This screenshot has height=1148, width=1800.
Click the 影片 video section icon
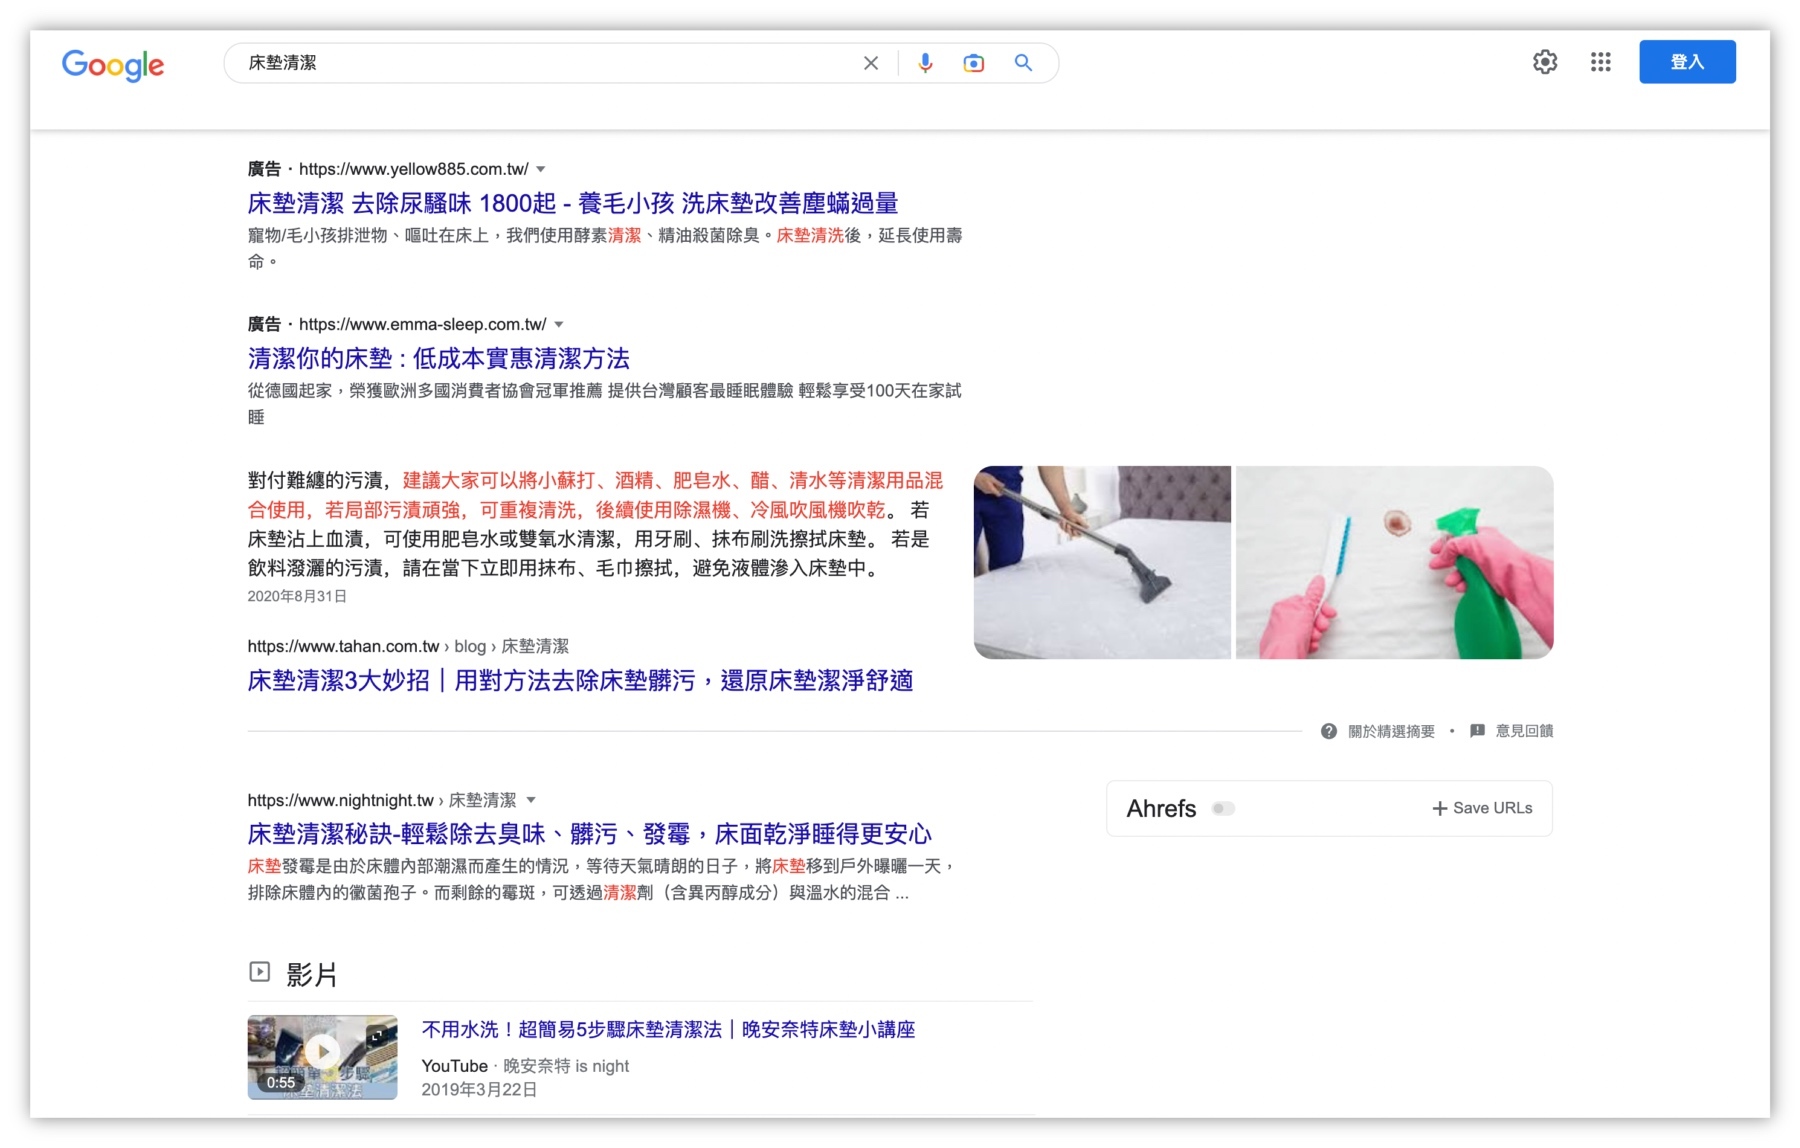(259, 971)
